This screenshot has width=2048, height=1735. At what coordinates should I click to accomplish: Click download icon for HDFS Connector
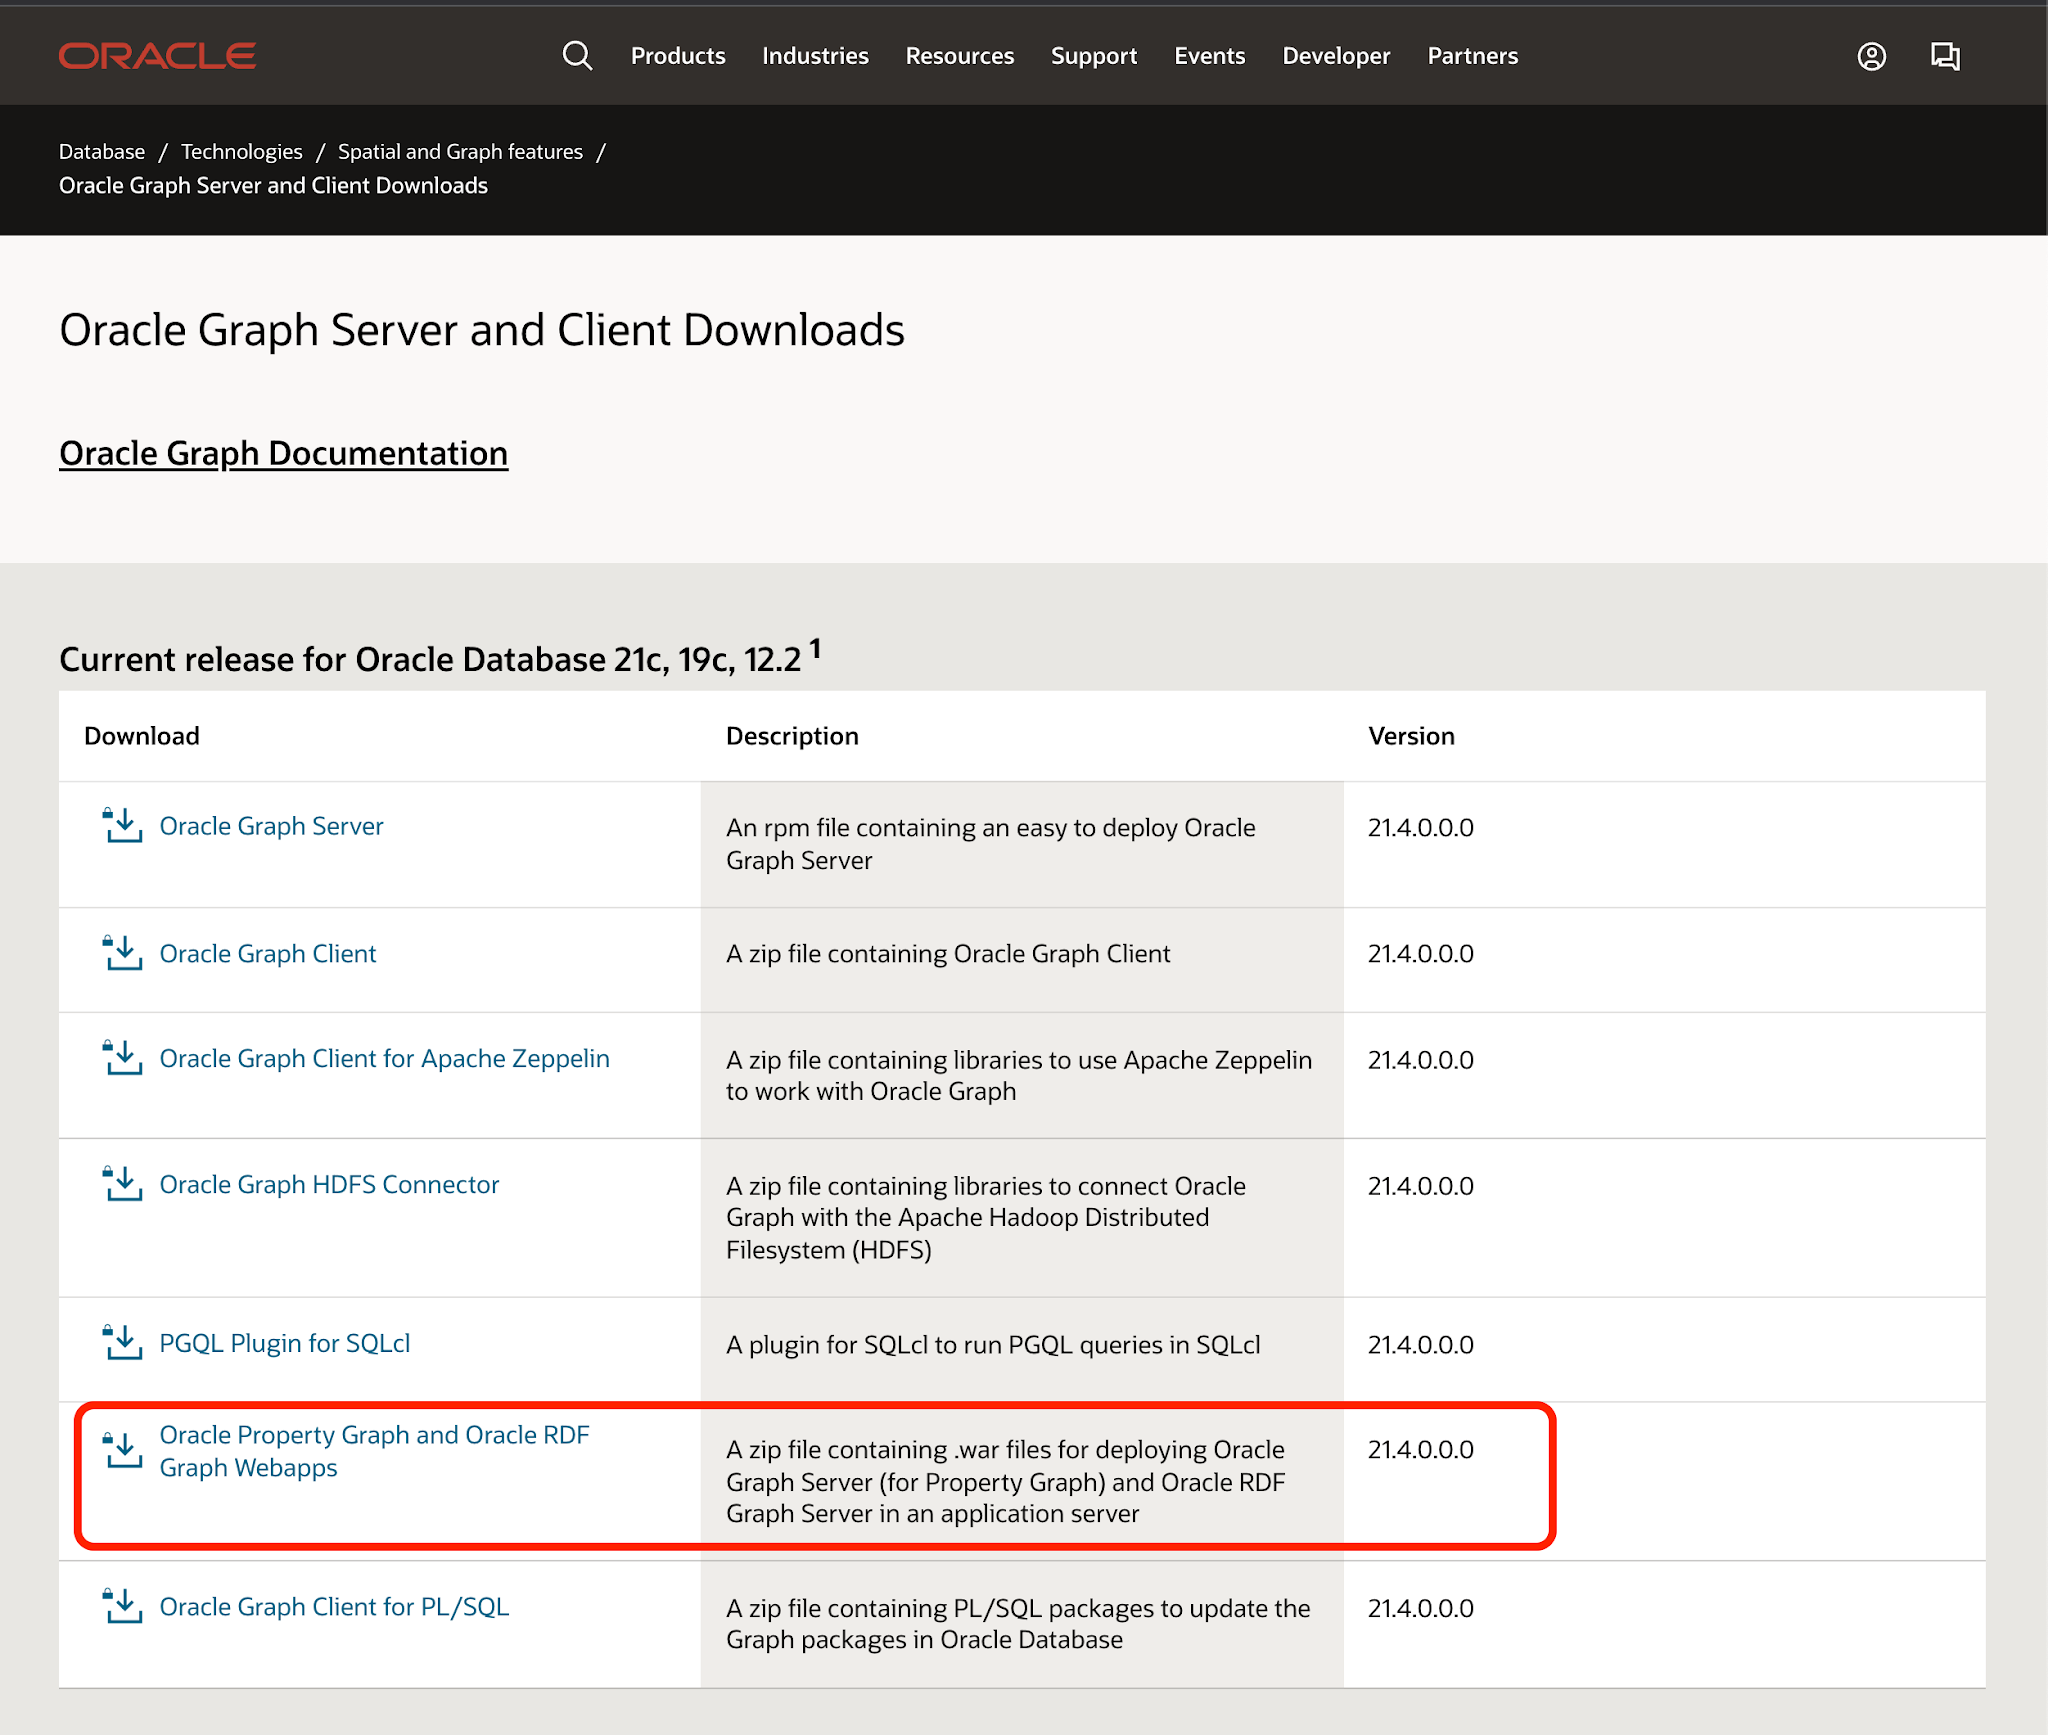(x=122, y=1184)
